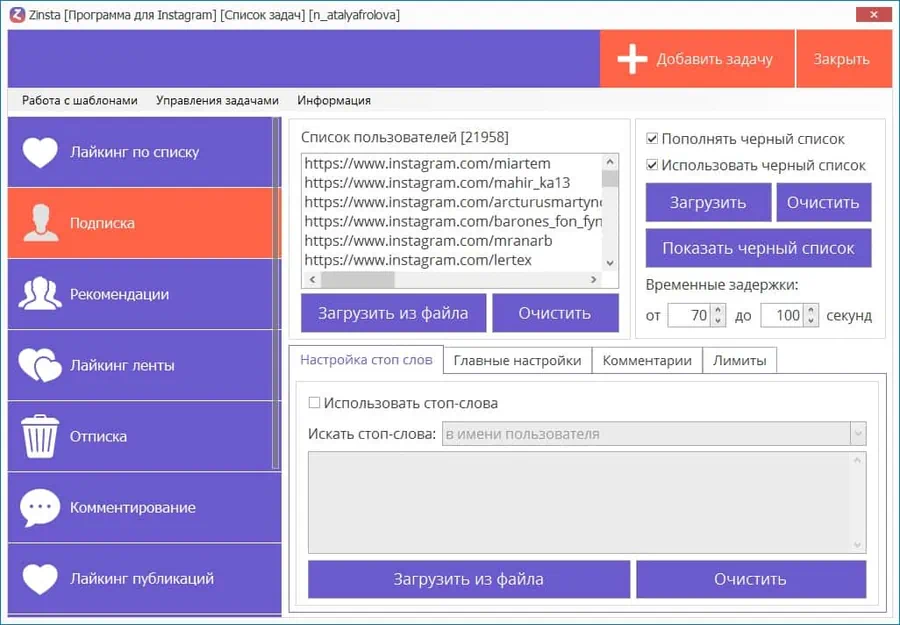
Task: Click the plus icon on Добавить задачу
Action: 632,59
